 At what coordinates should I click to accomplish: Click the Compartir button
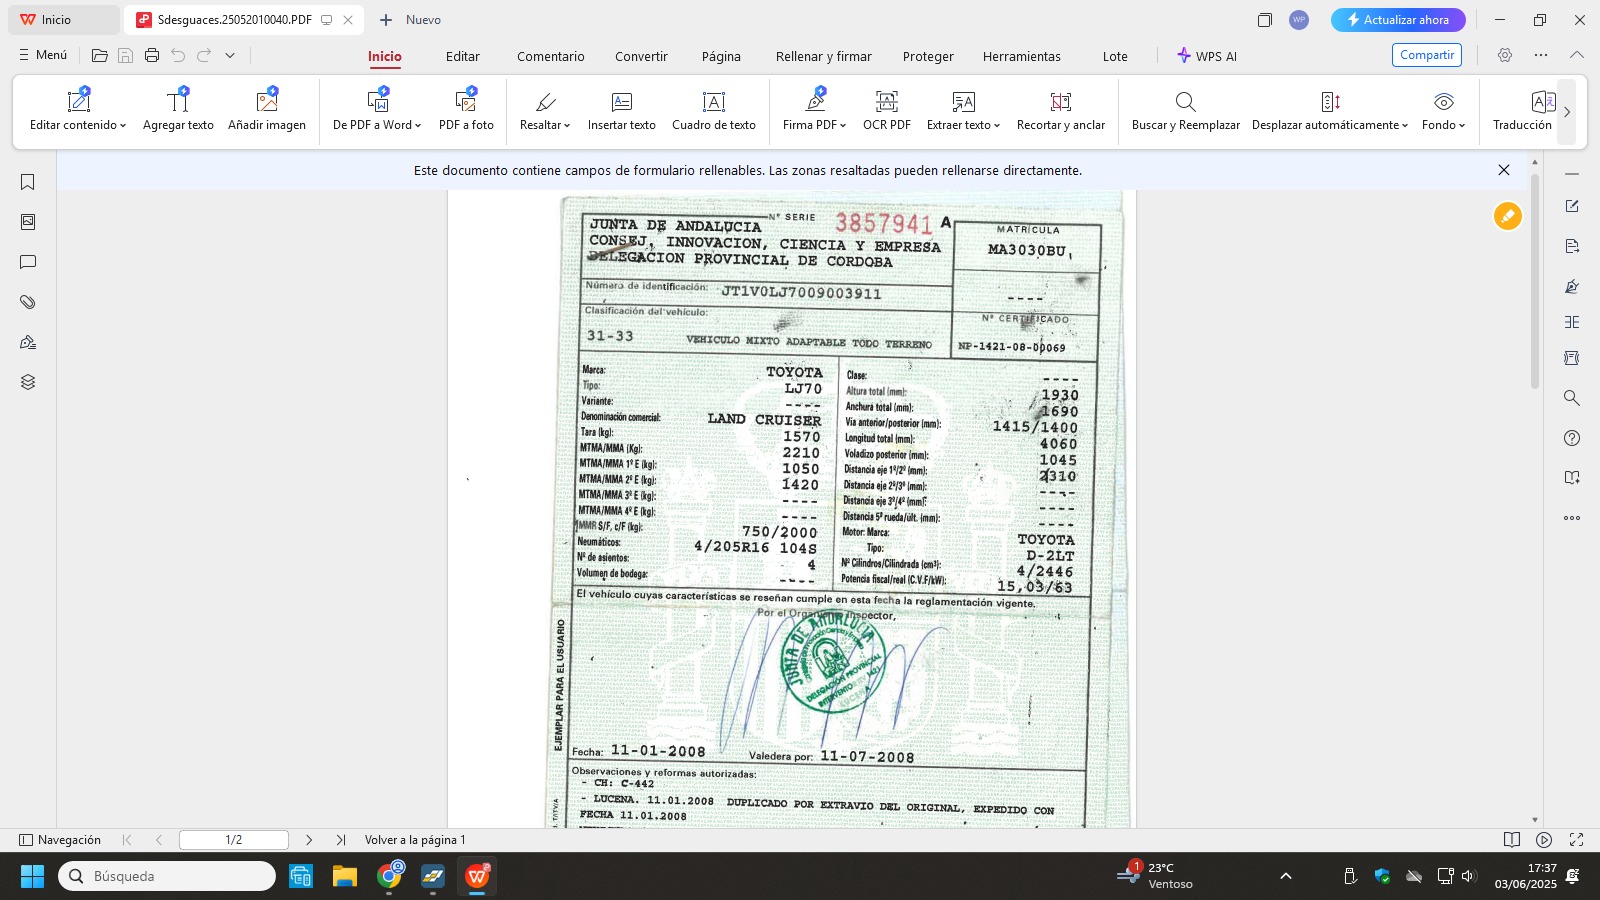pos(1427,55)
